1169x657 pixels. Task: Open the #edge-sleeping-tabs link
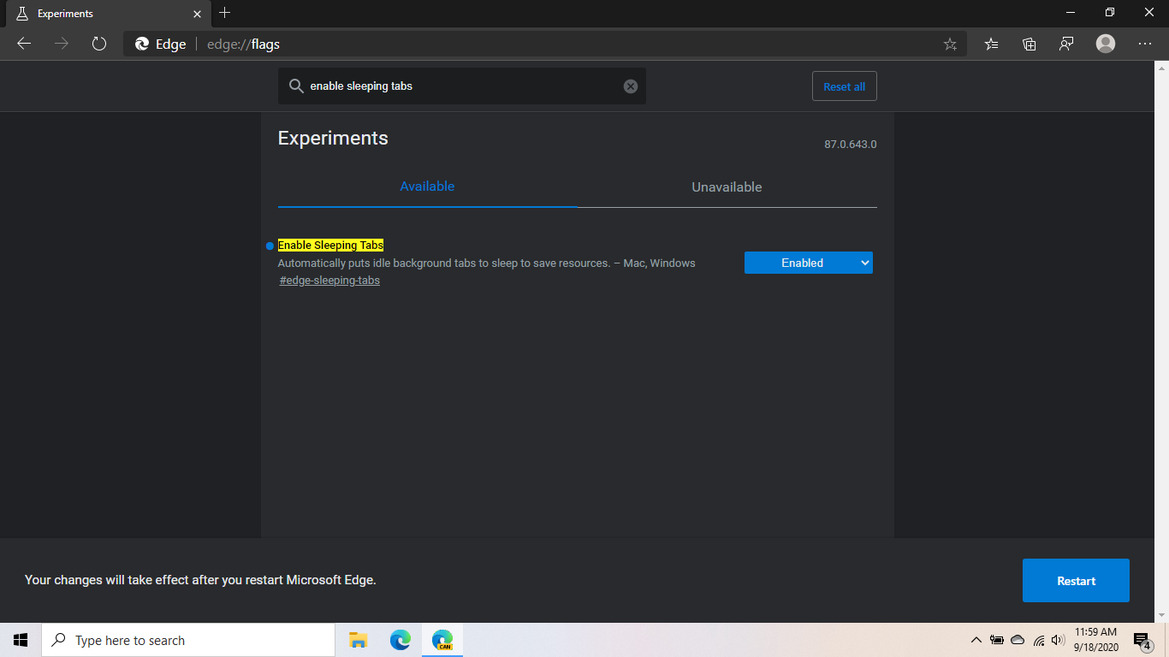pos(330,280)
